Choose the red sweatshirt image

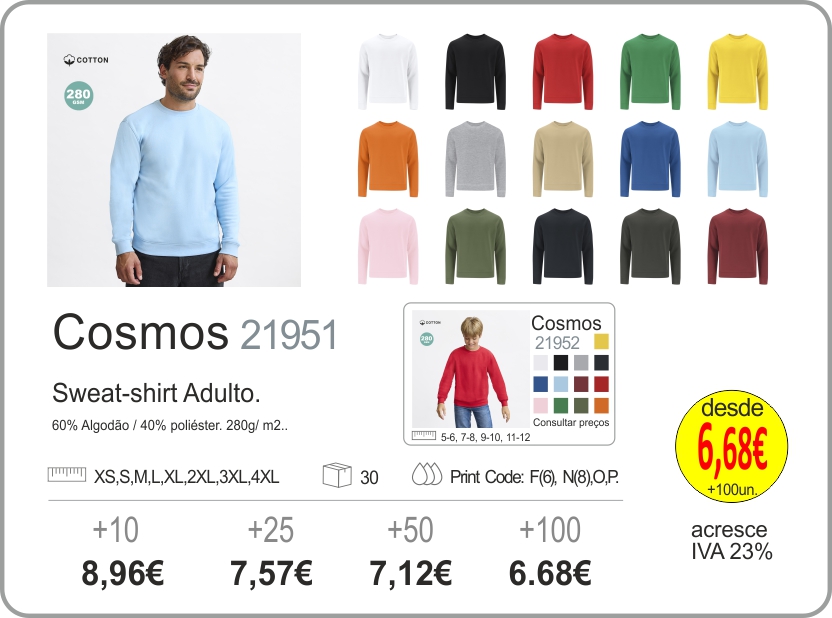(x=563, y=72)
